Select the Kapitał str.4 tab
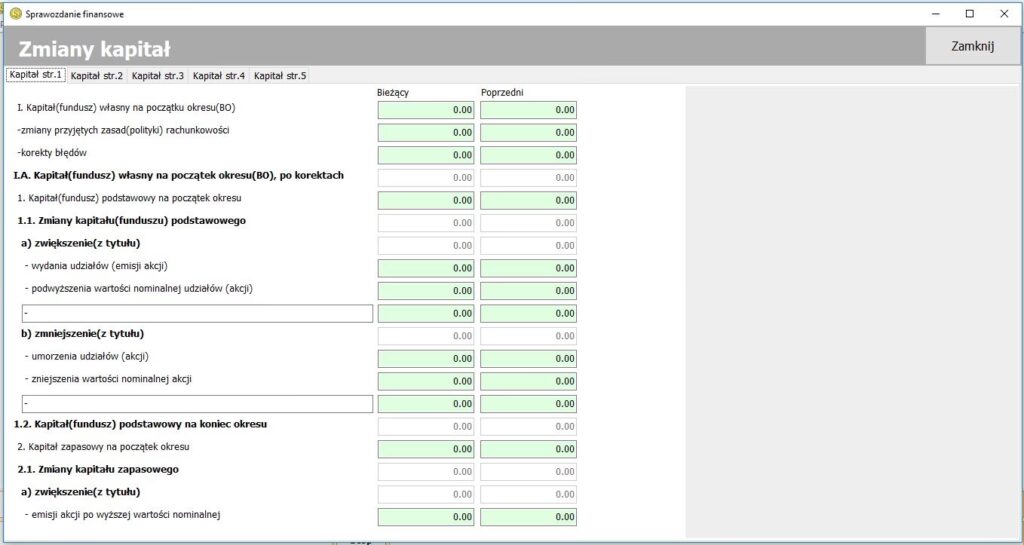Image resolution: width=1024 pixels, height=545 pixels. coord(219,75)
